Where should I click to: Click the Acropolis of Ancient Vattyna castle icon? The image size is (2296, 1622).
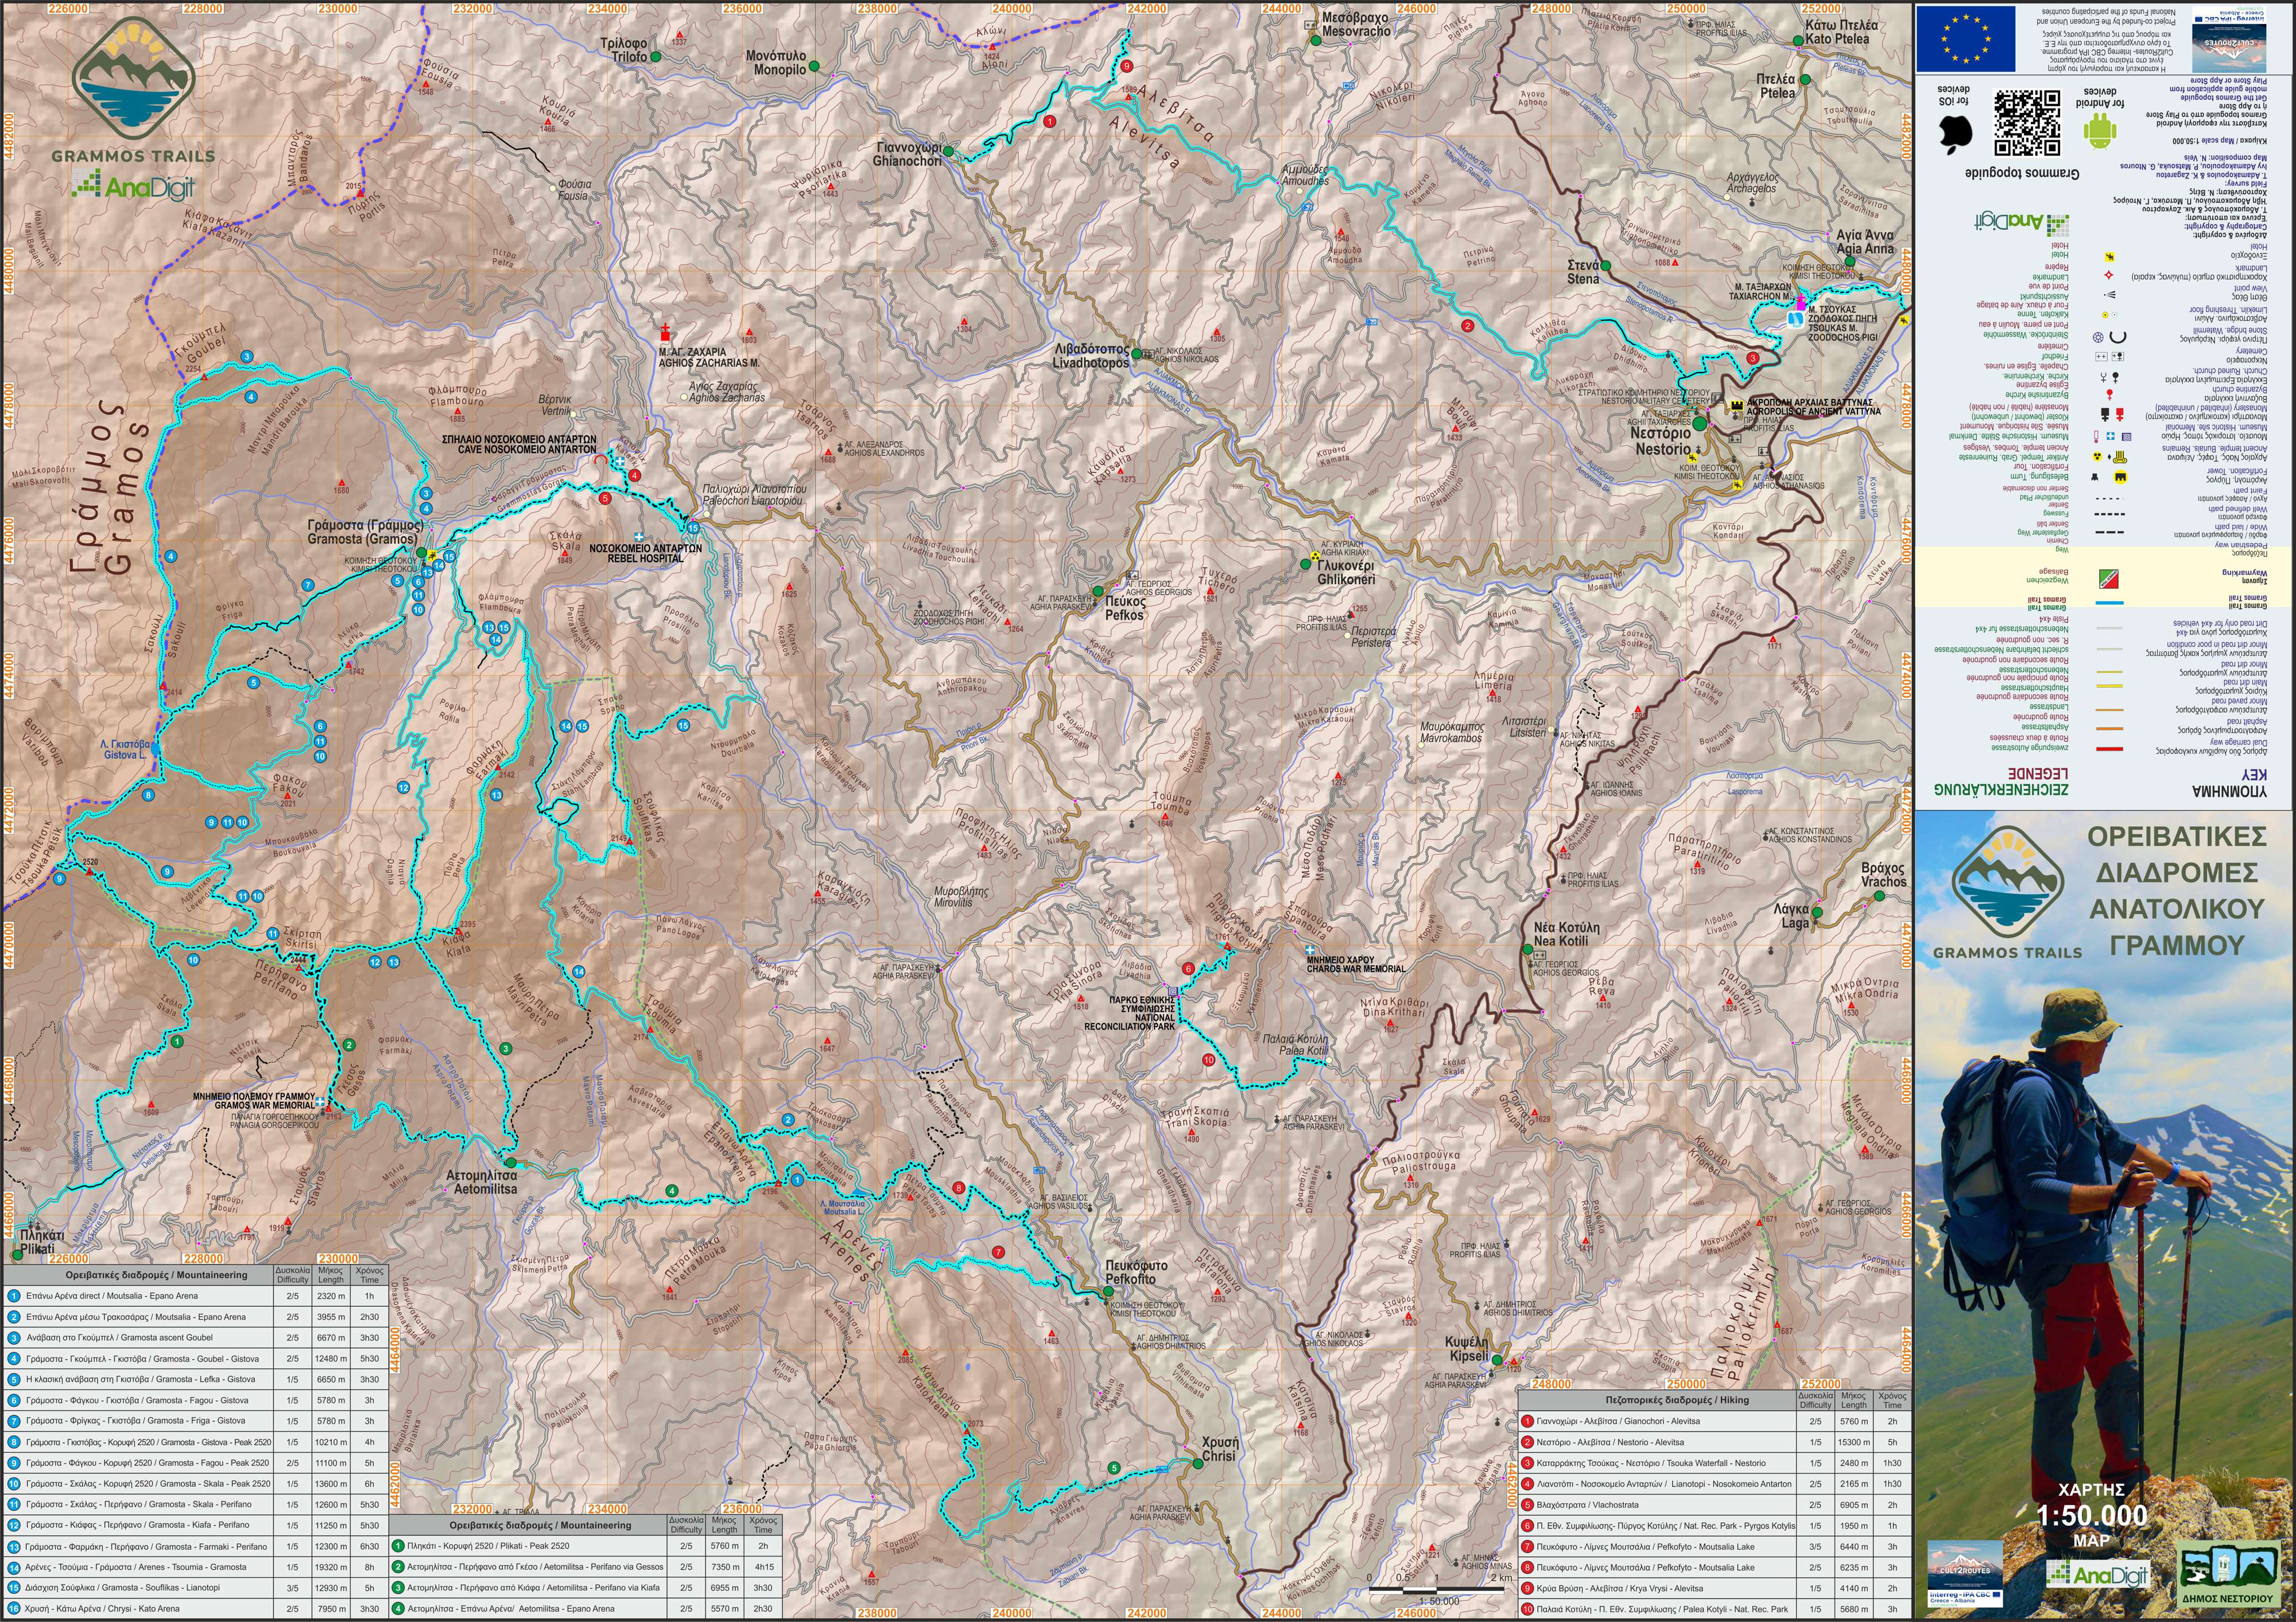click(1737, 406)
